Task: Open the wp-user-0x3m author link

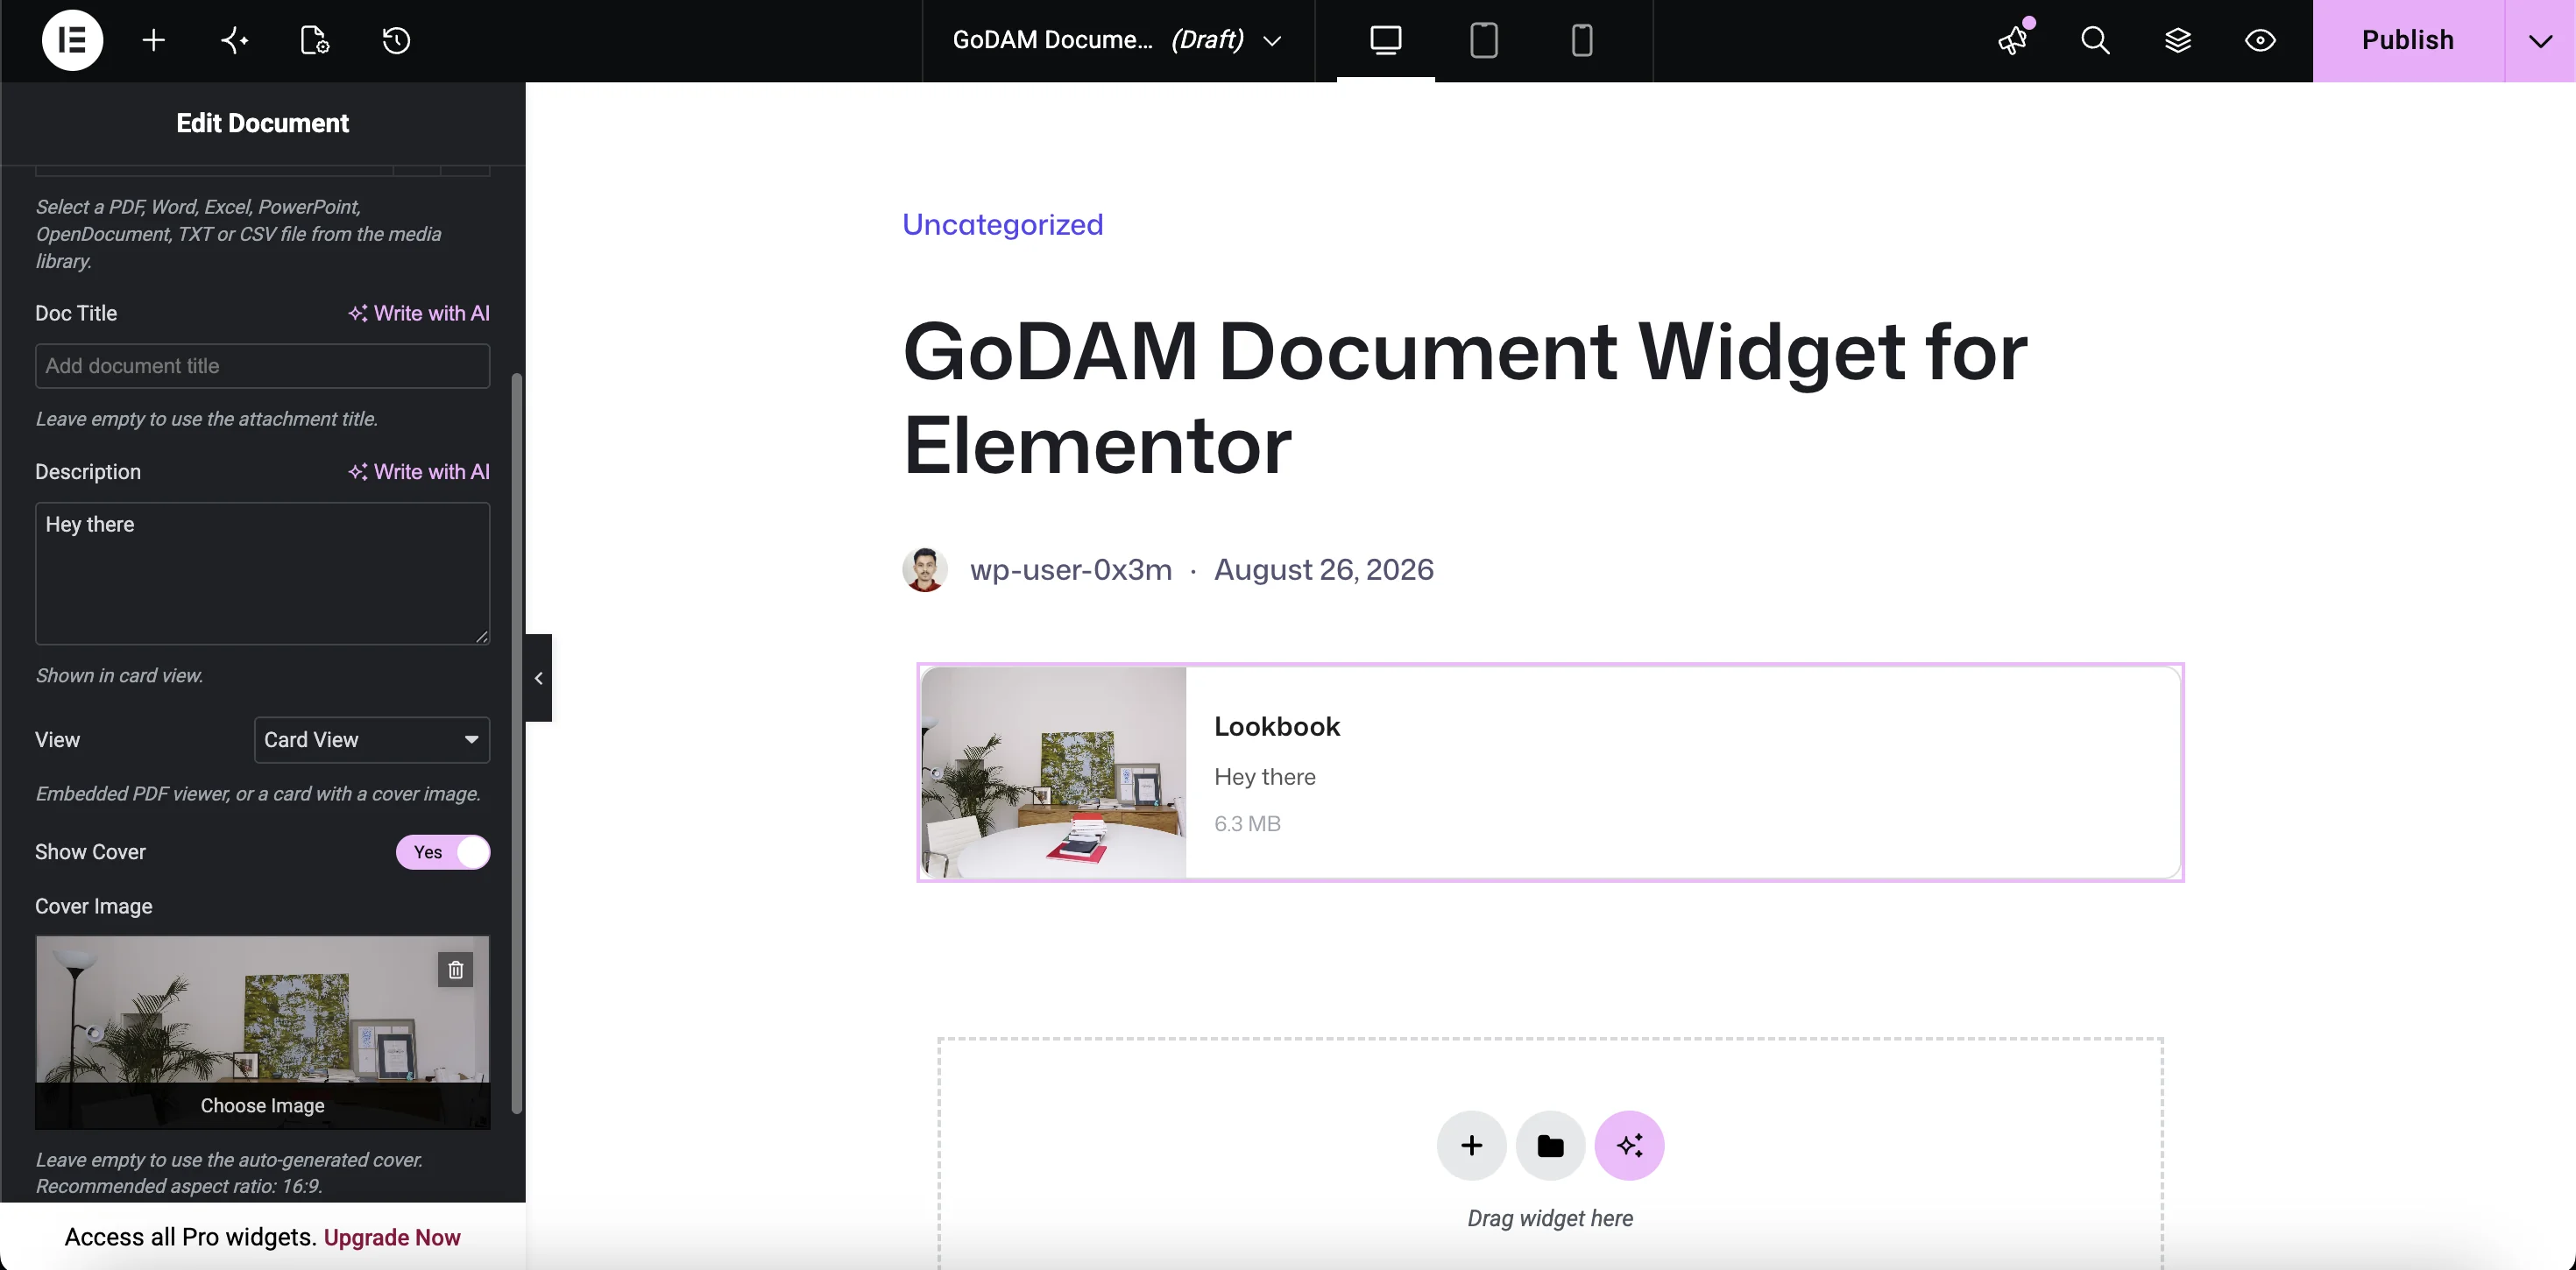Action: point(1071,569)
